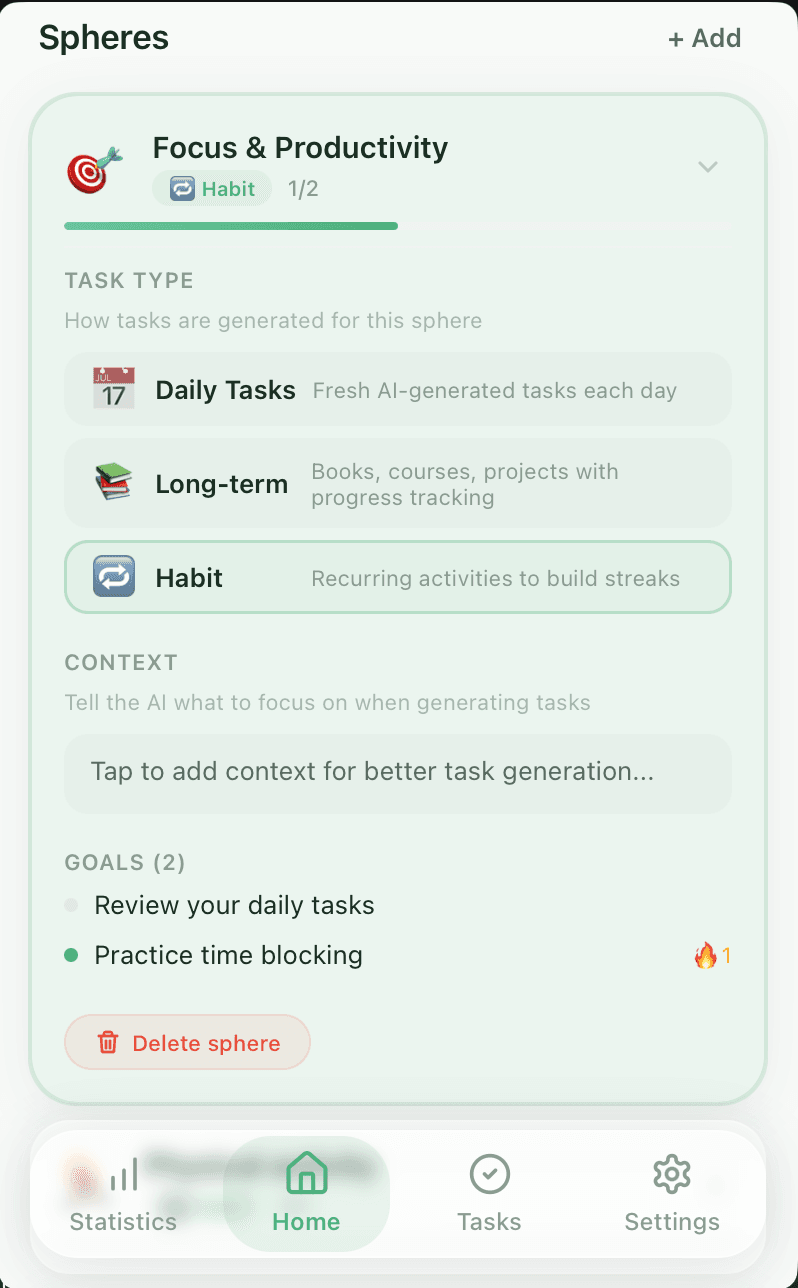Mark "Review your daily tasks" goal bullet
The image size is (798, 1288).
[71, 906]
